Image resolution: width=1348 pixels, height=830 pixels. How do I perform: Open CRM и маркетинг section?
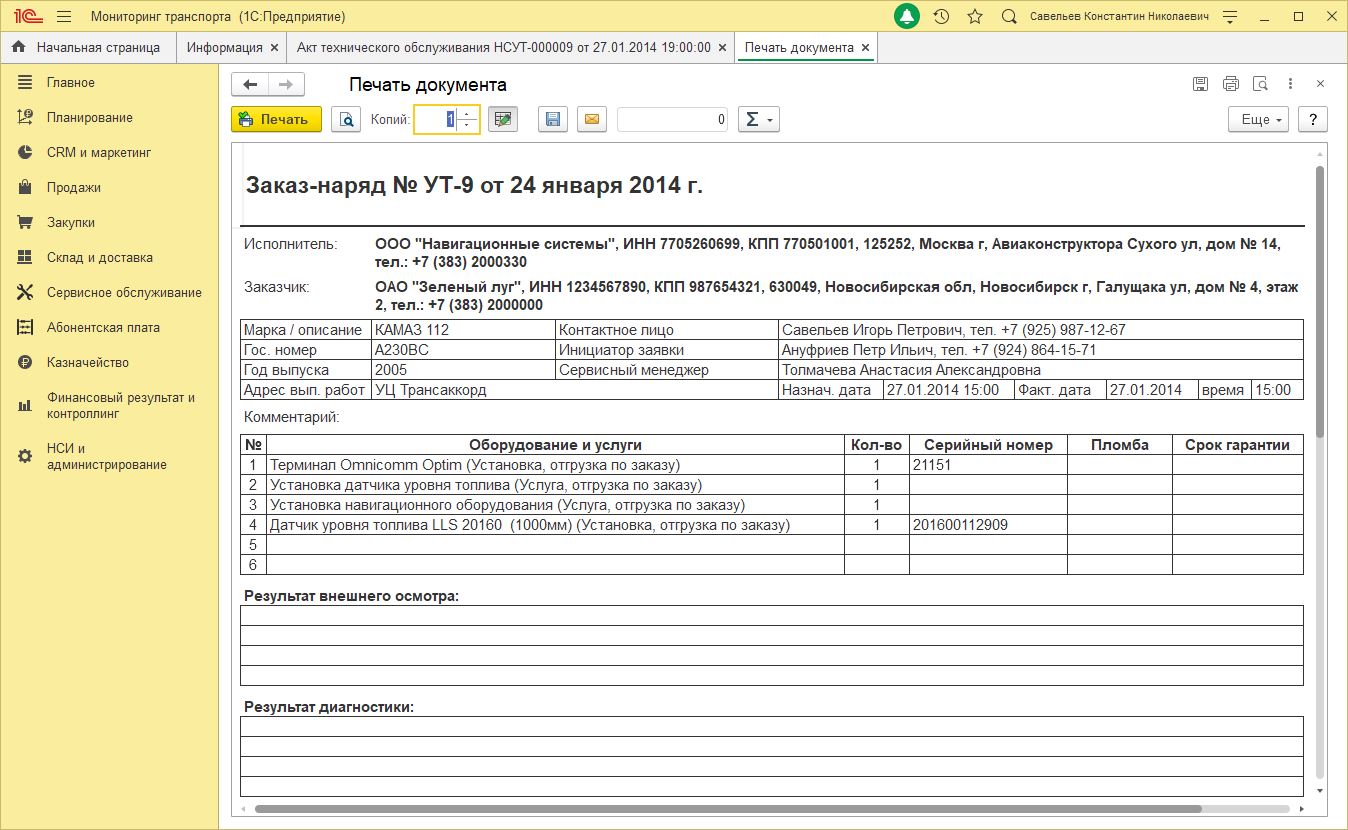[x=110, y=153]
